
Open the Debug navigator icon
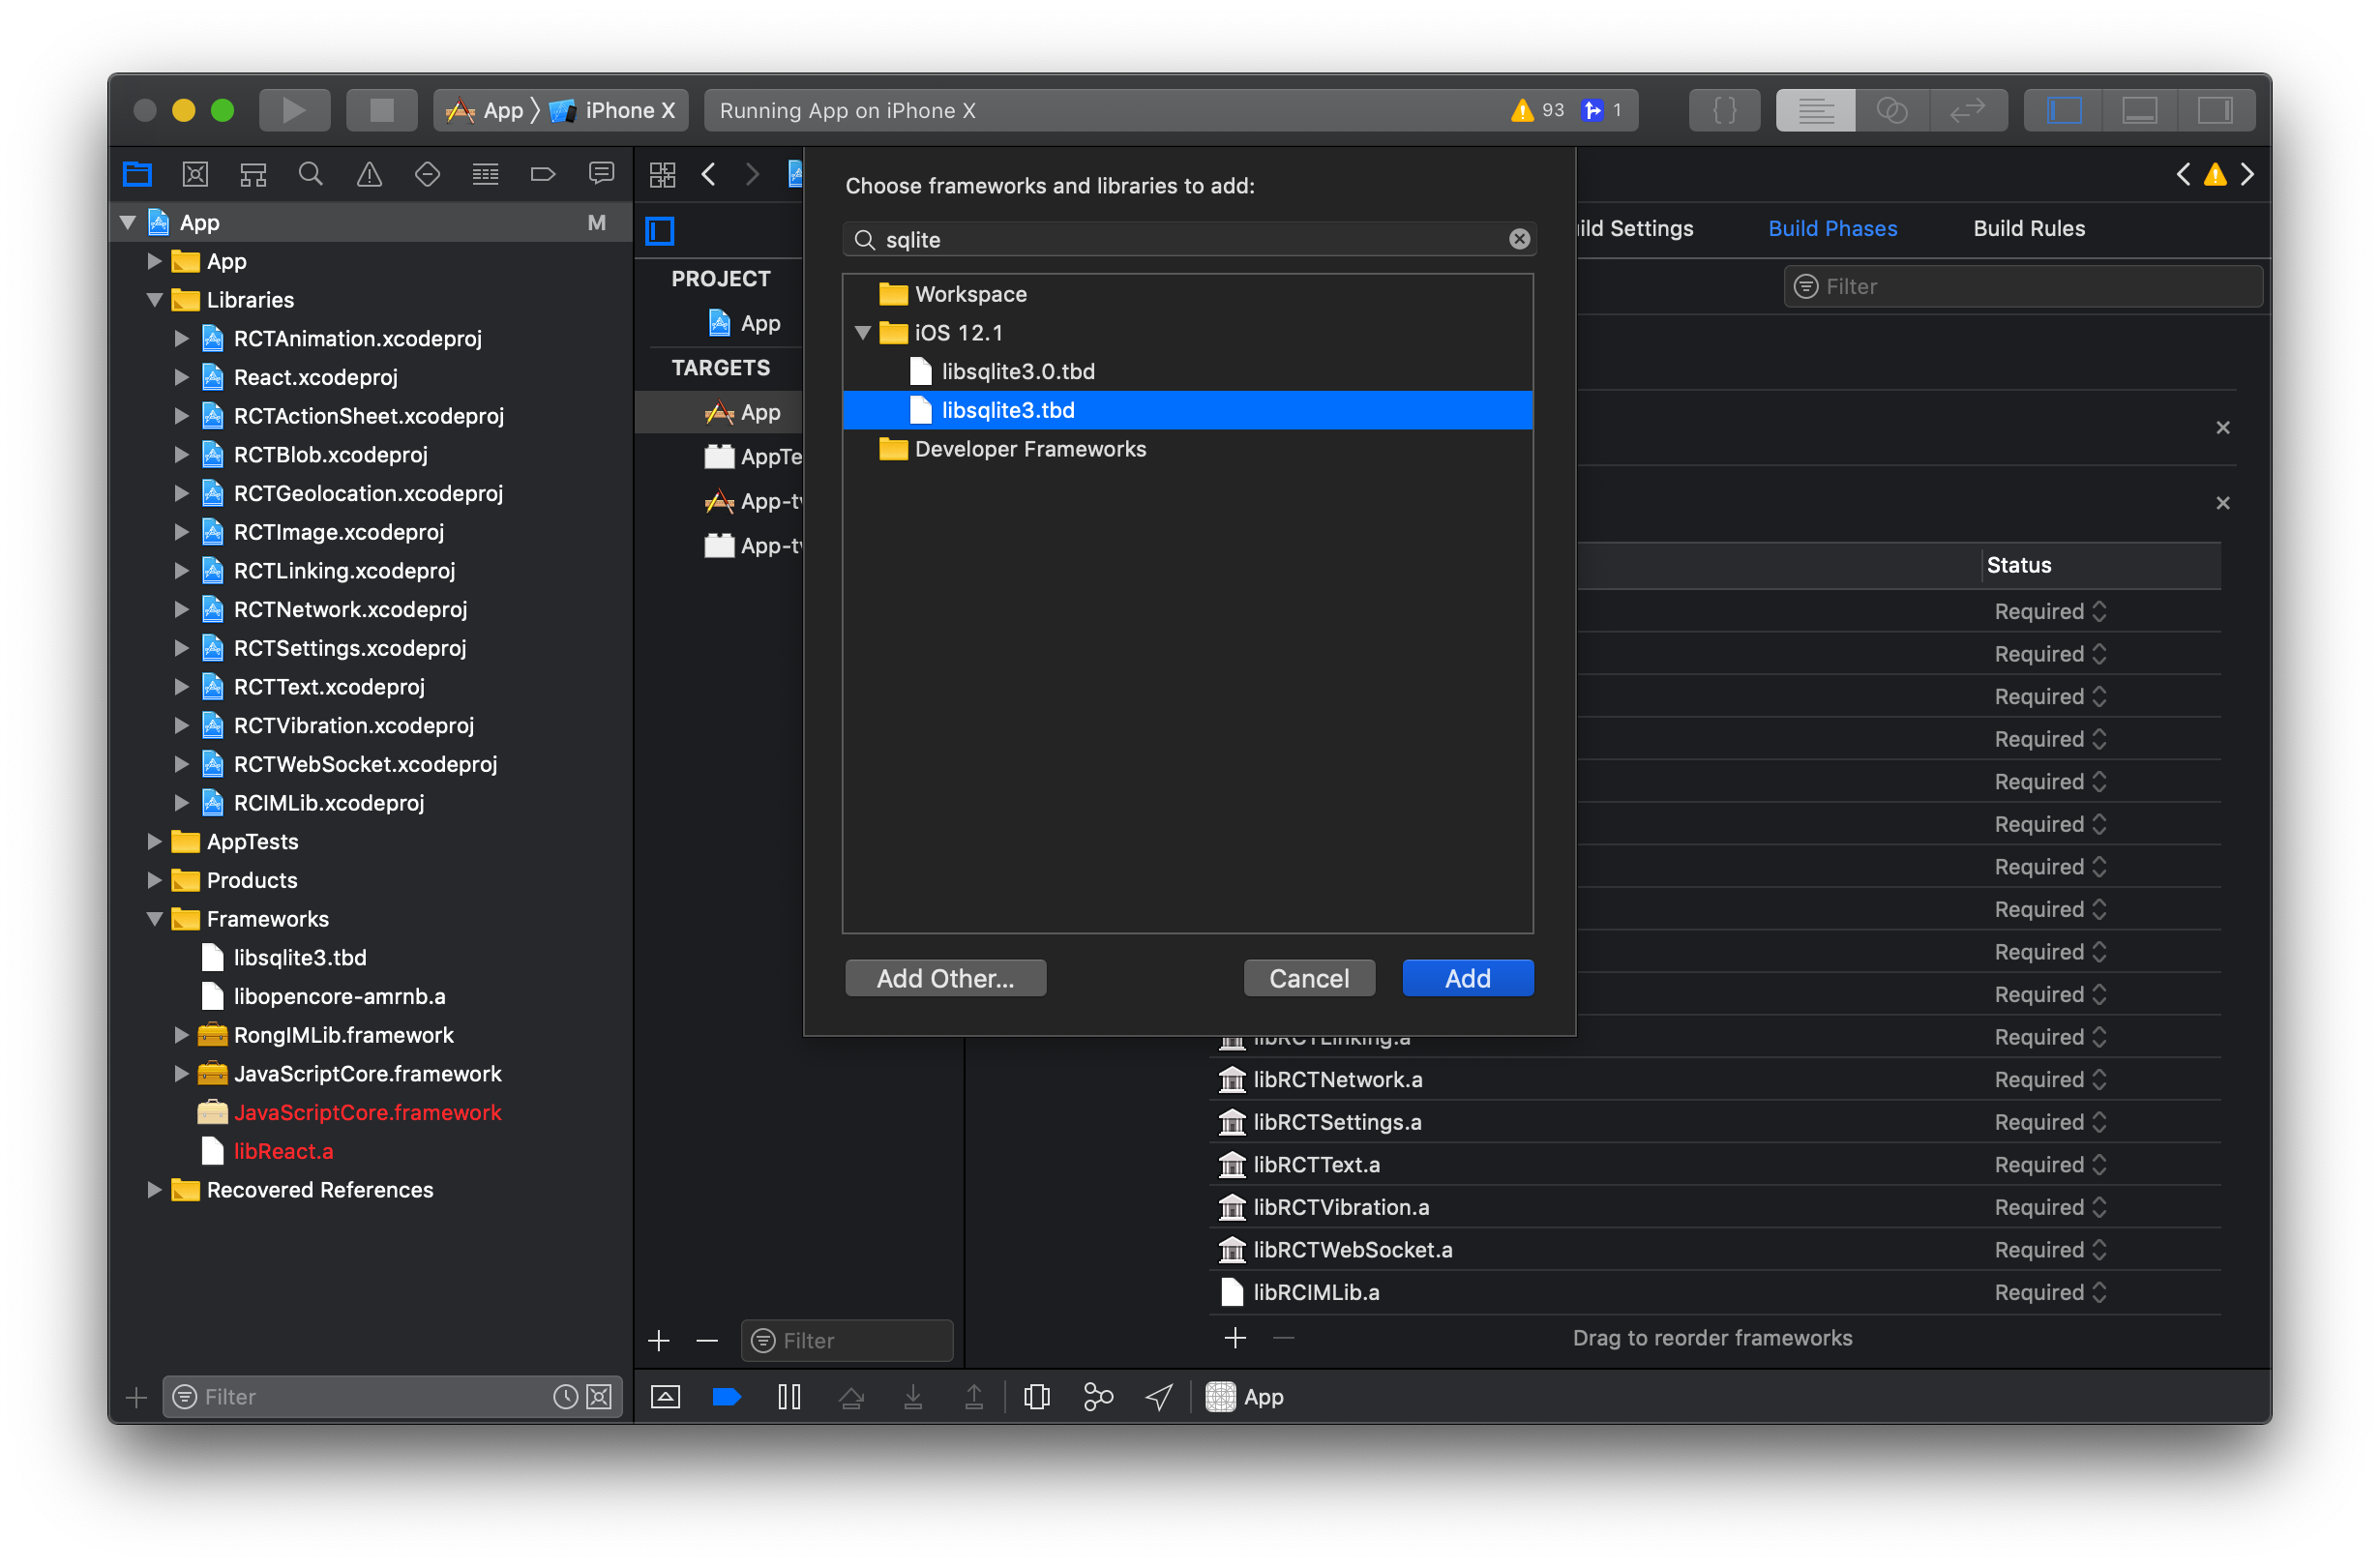point(485,175)
